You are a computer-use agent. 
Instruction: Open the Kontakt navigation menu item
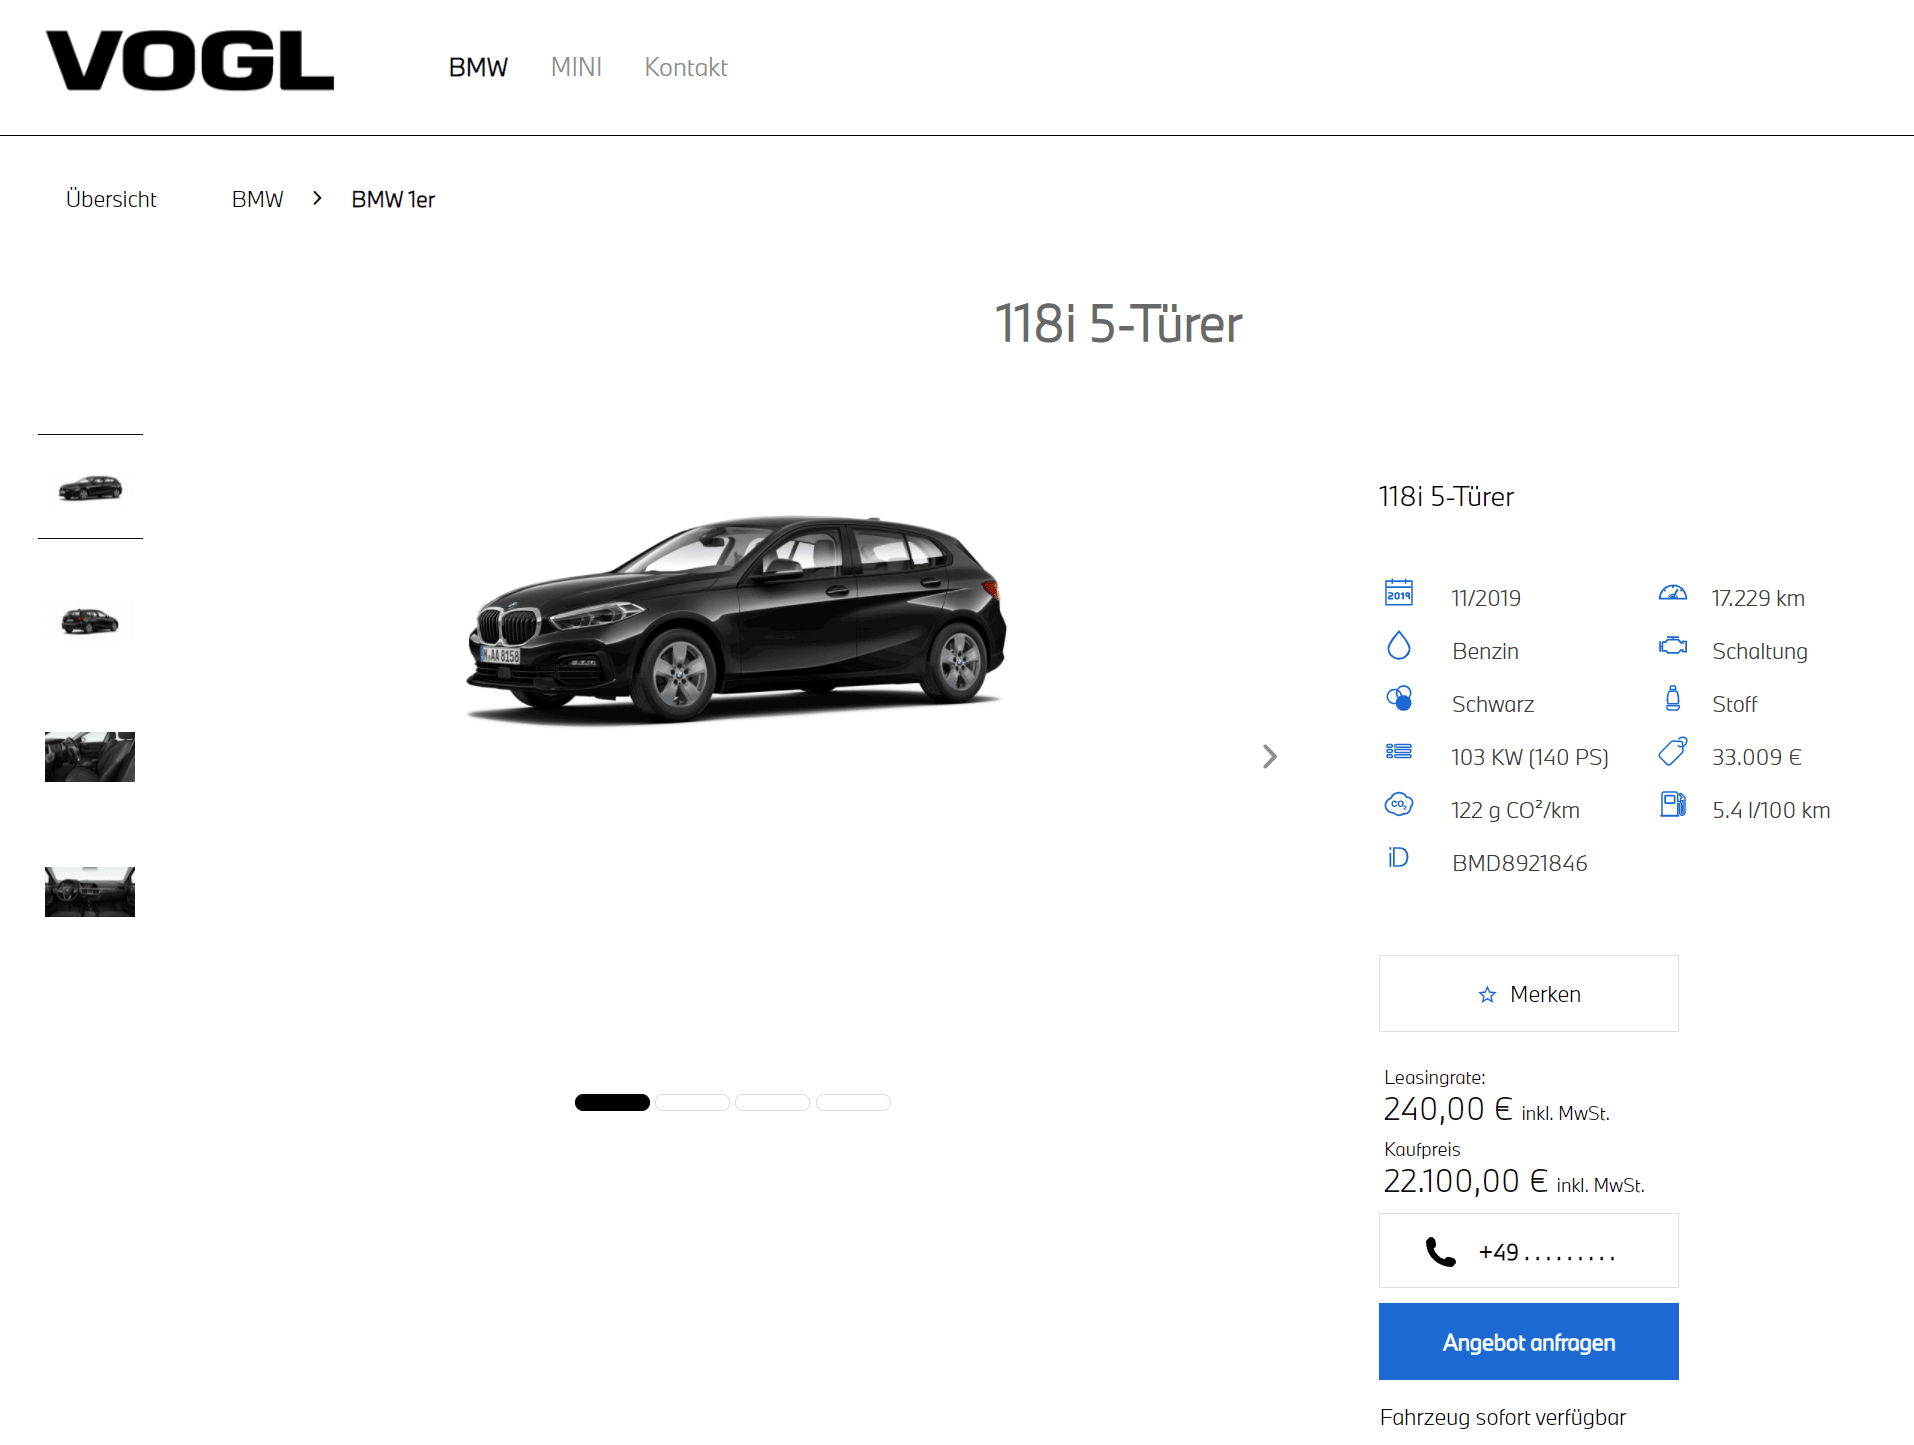click(x=686, y=67)
